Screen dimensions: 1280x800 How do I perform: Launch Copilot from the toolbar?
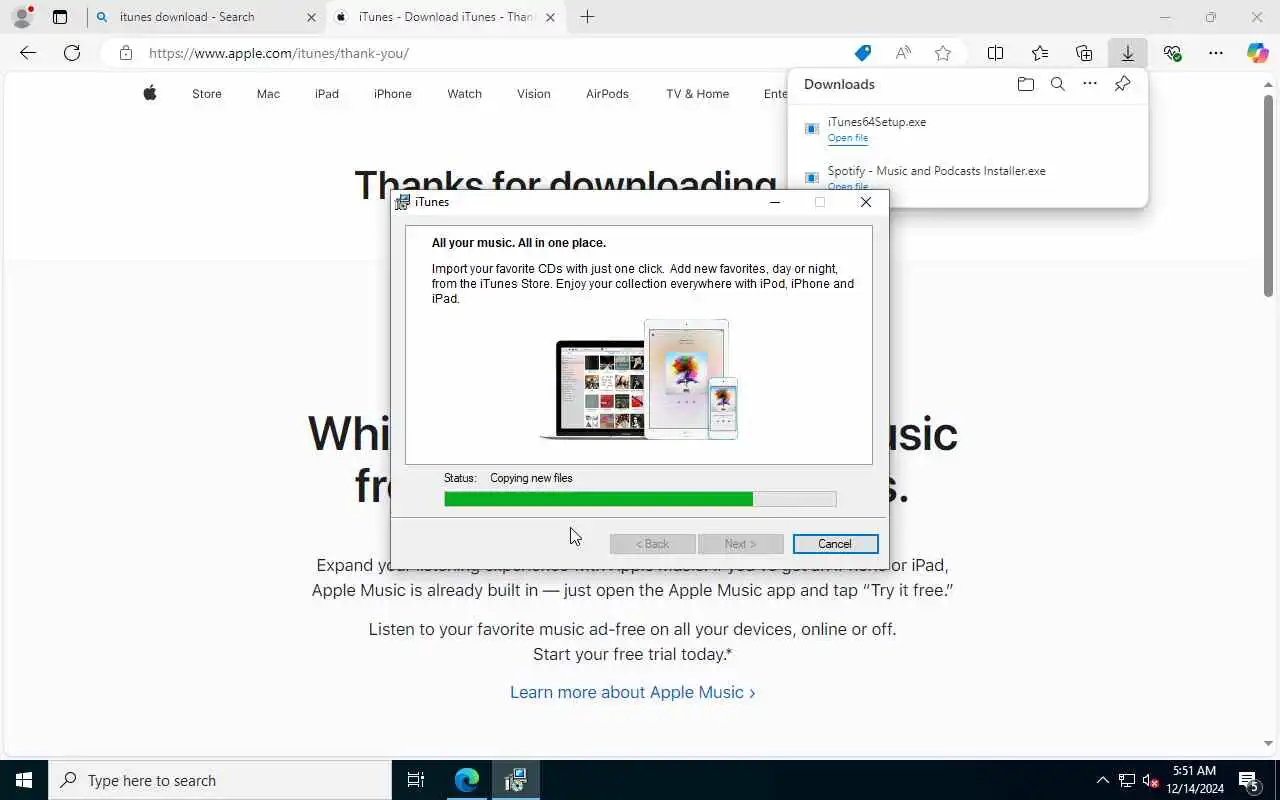pyautogui.click(x=1257, y=53)
